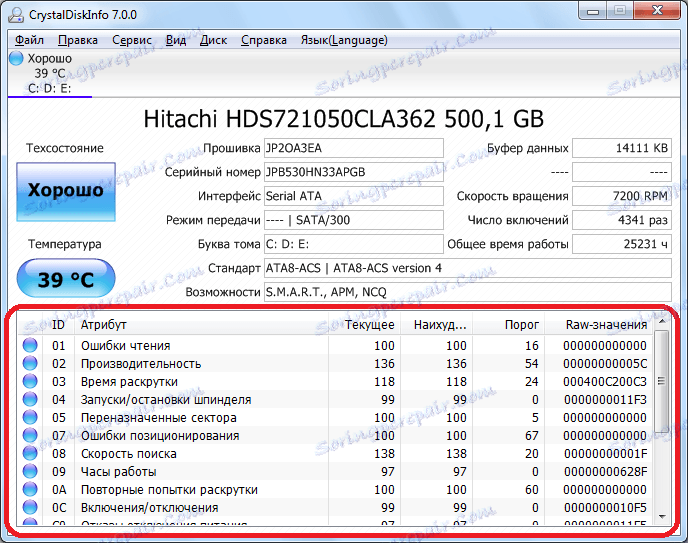Image resolution: width=688 pixels, height=543 pixels.
Task: Click status icon for Ошибки позиционирования row
Action: 30,436
